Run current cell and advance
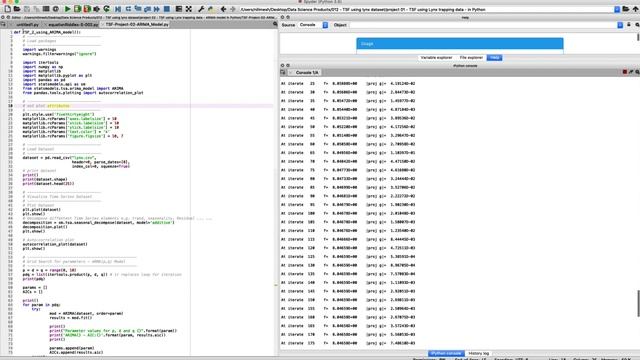Screen dimensions: 640x360 point(87,9)
